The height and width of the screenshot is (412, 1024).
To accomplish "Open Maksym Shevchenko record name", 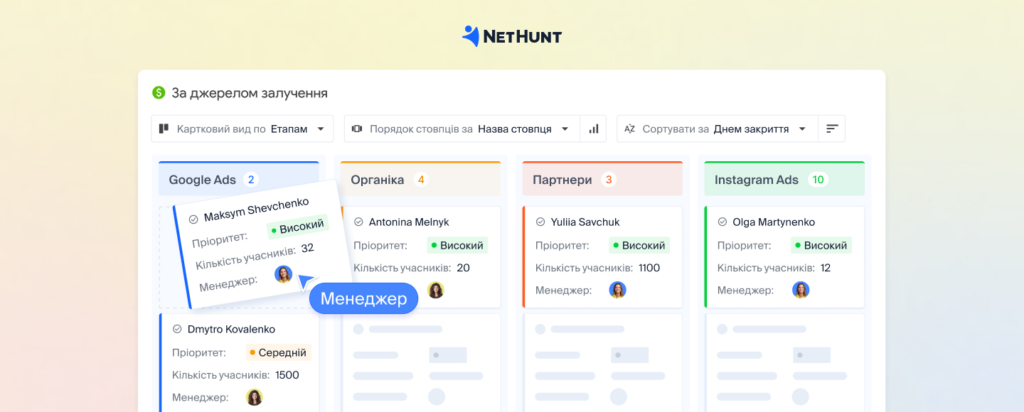I will (x=256, y=210).
